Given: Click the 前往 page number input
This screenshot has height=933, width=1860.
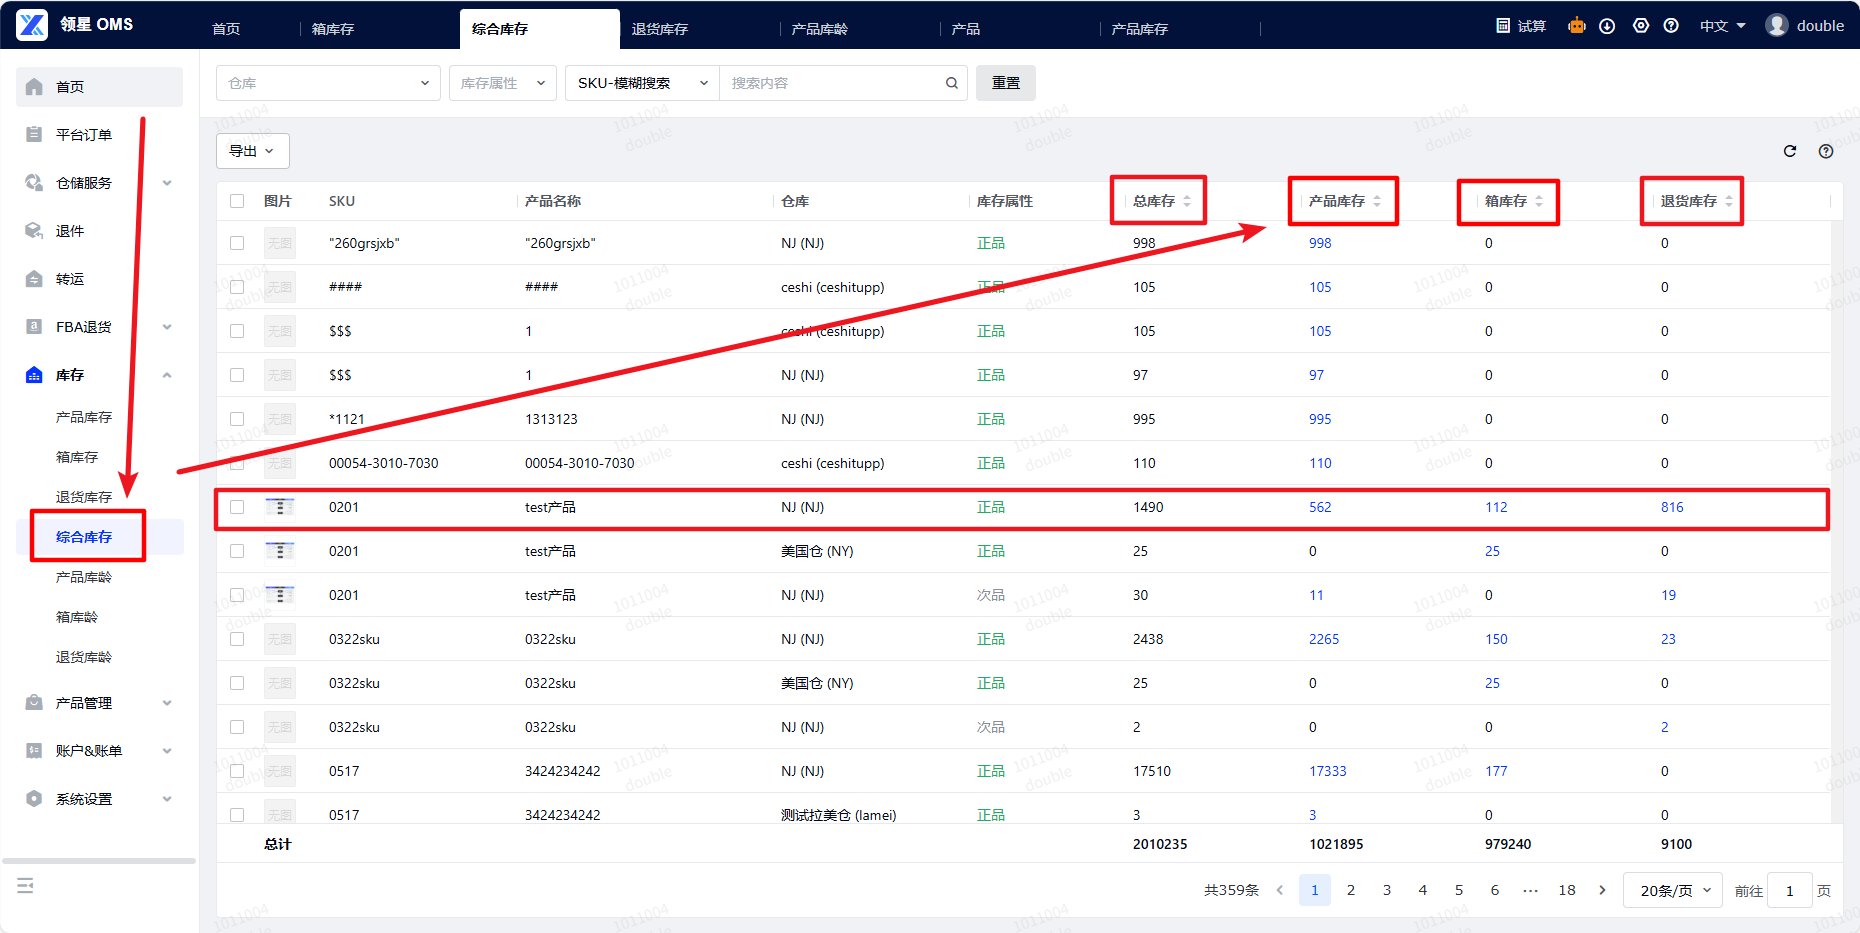Looking at the screenshot, I should tap(1790, 890).
